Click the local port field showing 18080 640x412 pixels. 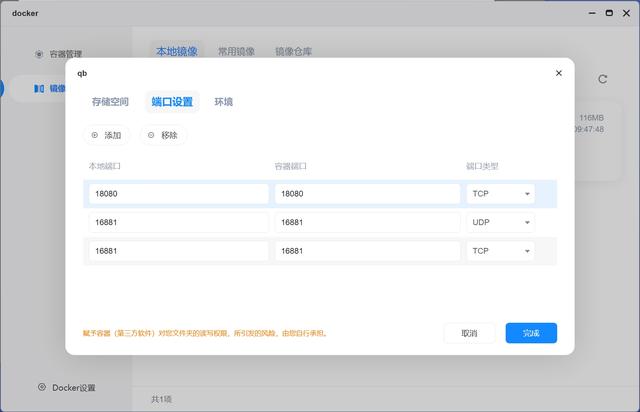point(179,194)
